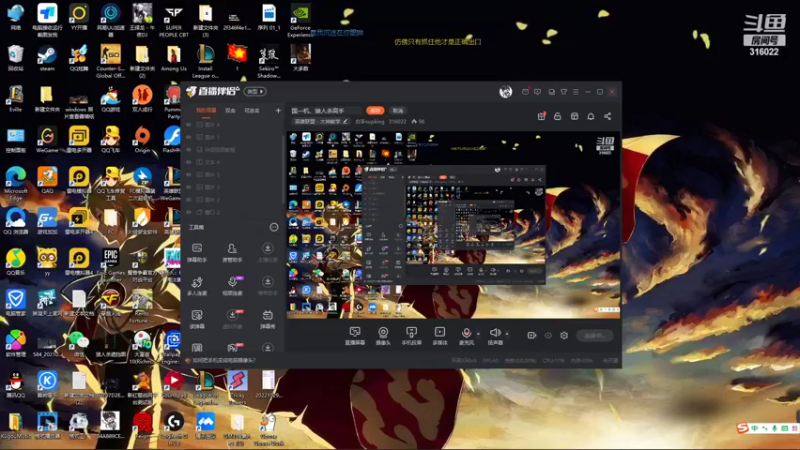
Task: Open the mode pill dropdown beside the logo
Action: (x=255, y=91)
